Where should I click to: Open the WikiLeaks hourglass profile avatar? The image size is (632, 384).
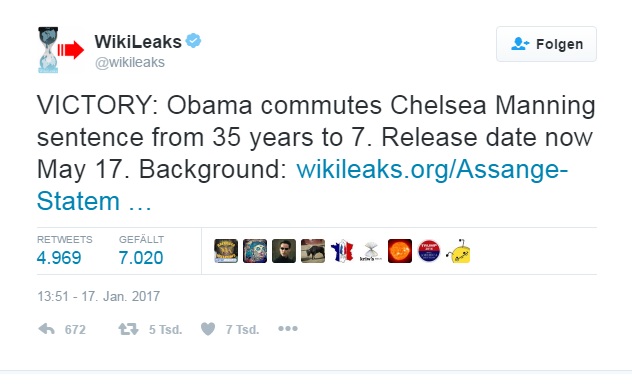60,50
